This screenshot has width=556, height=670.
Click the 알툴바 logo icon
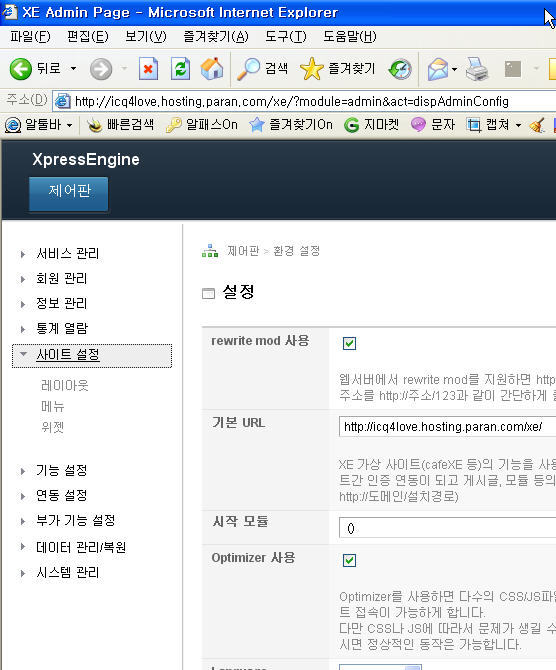(13, 125)
